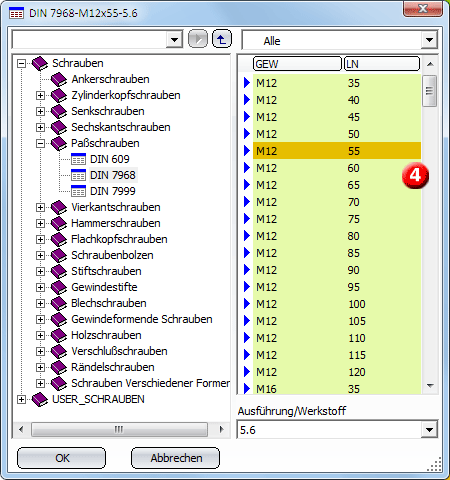
Task: Click the Hammerschrauben book icon
Action: pos(59,223)
